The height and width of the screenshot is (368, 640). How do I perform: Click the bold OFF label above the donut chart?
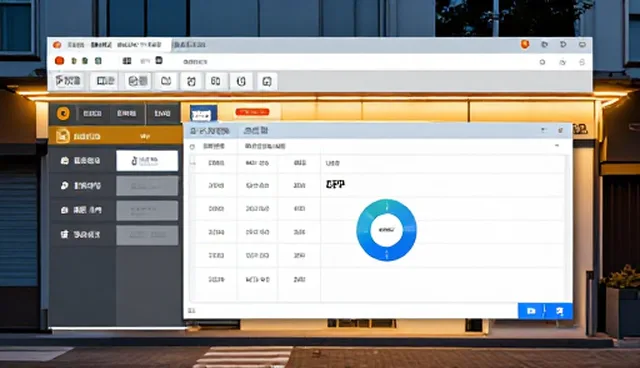click(x=336, y=185)
